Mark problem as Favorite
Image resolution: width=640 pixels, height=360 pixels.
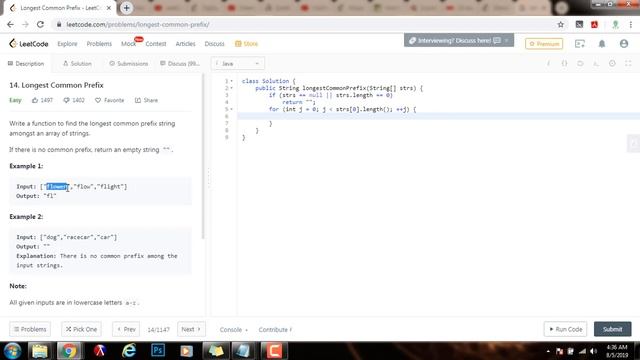pyautogui.click(x=109, y=100)
